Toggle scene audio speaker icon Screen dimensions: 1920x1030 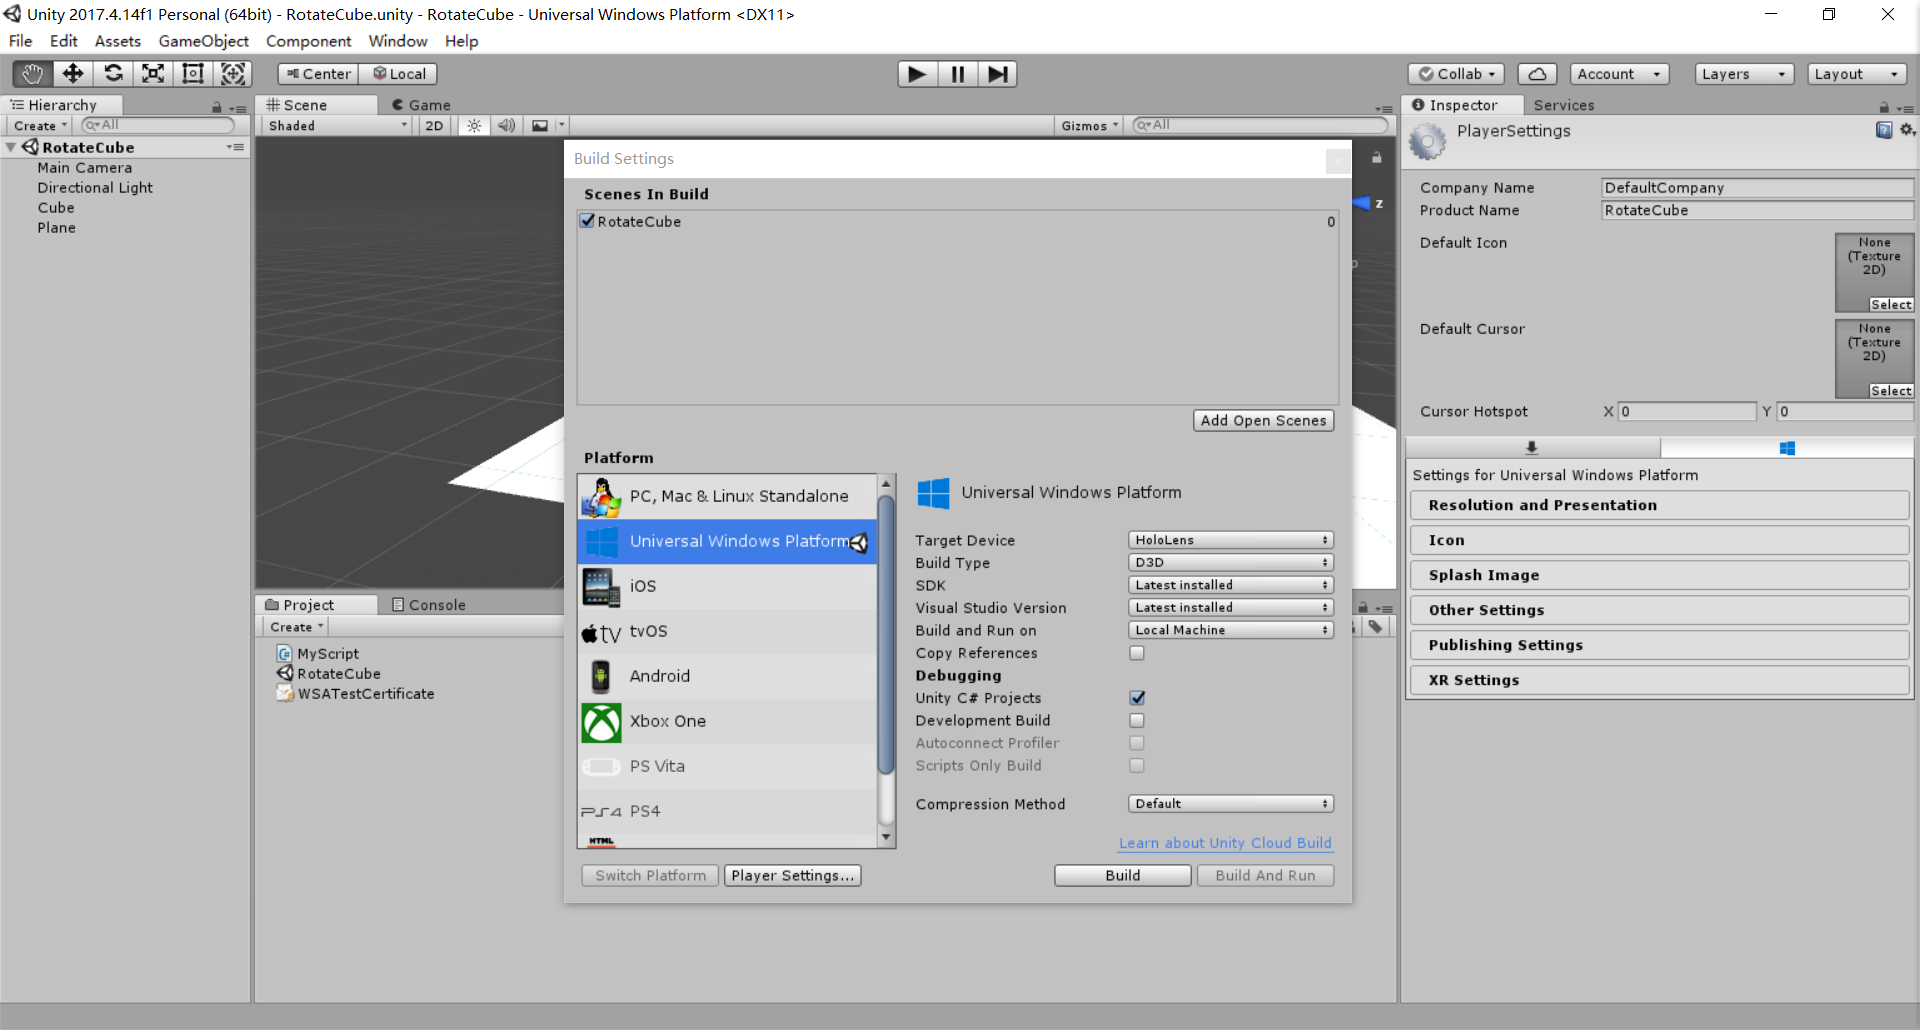click(507, 126)
